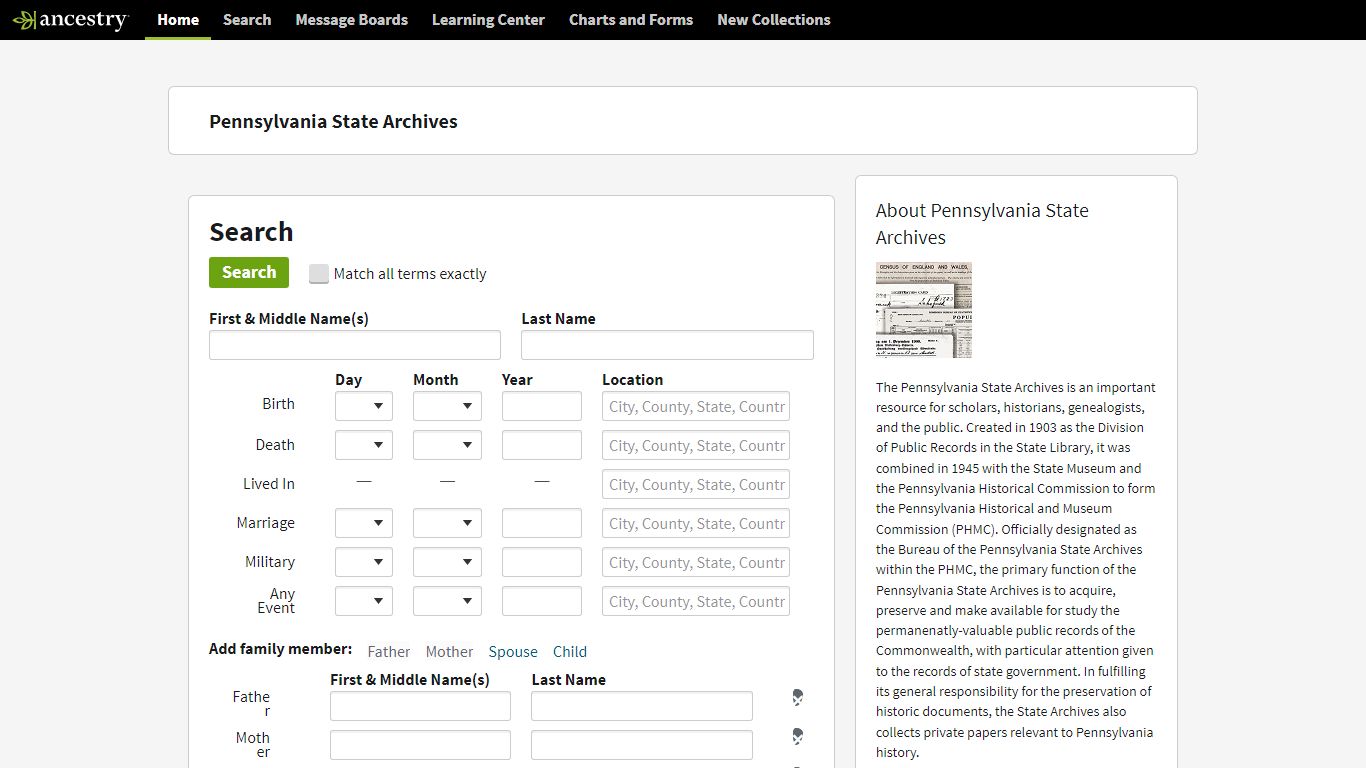
Task: Click the Military Location field
Action: point(696,562)
